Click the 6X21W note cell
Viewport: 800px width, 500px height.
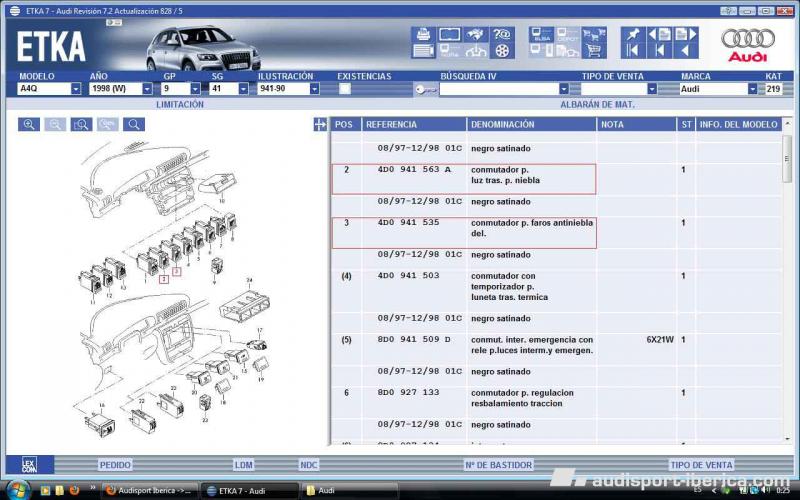click(660, 339)
